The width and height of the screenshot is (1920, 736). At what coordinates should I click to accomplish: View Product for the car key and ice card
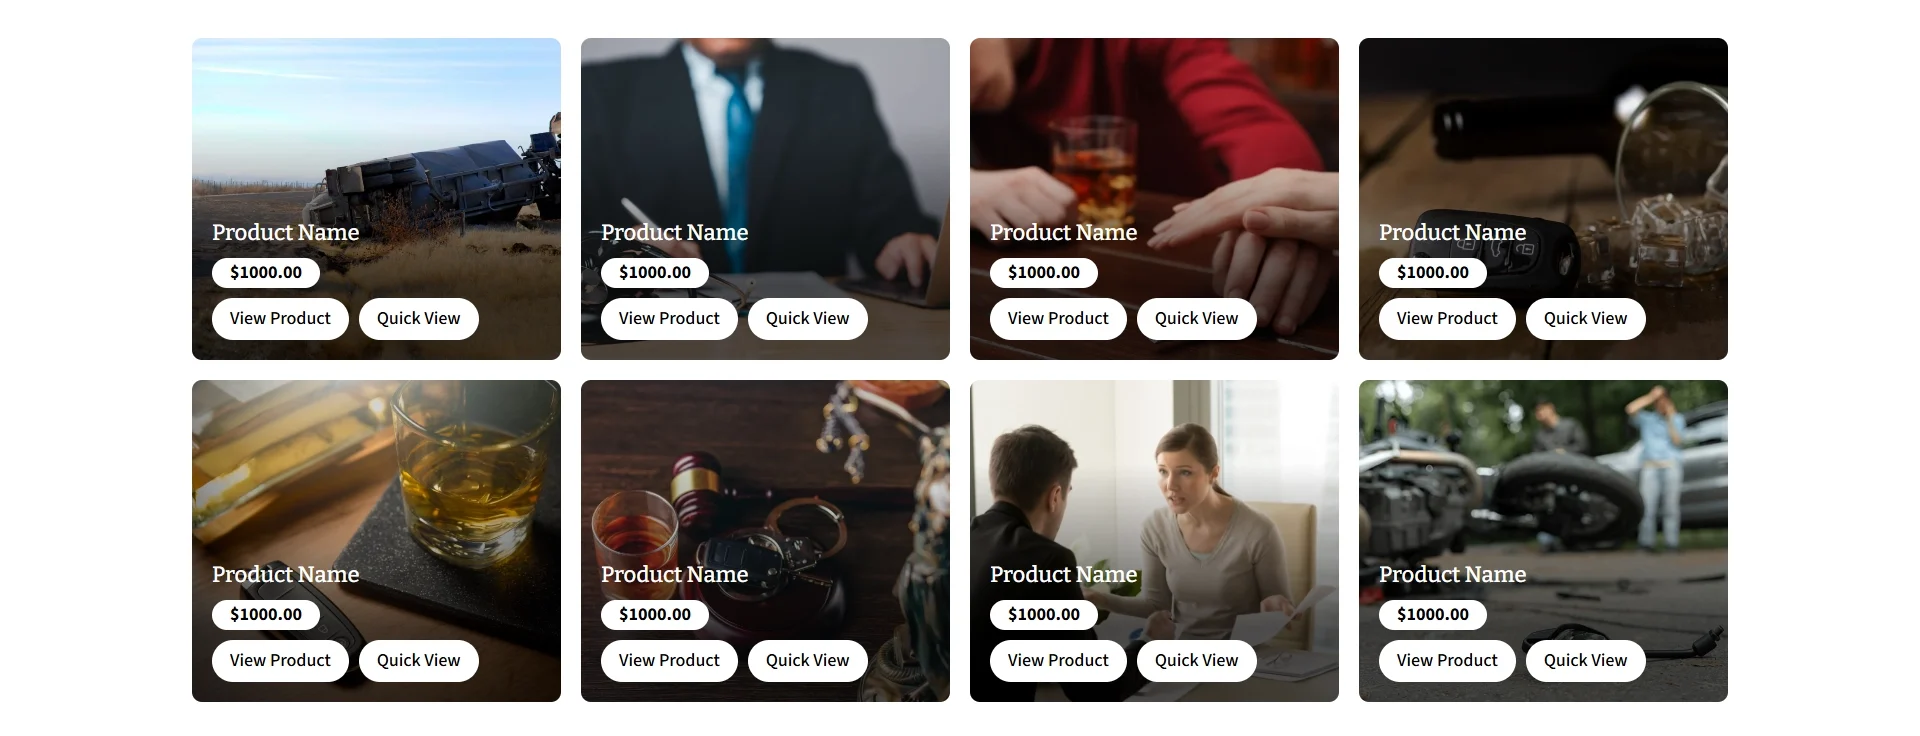point(1447,319)
